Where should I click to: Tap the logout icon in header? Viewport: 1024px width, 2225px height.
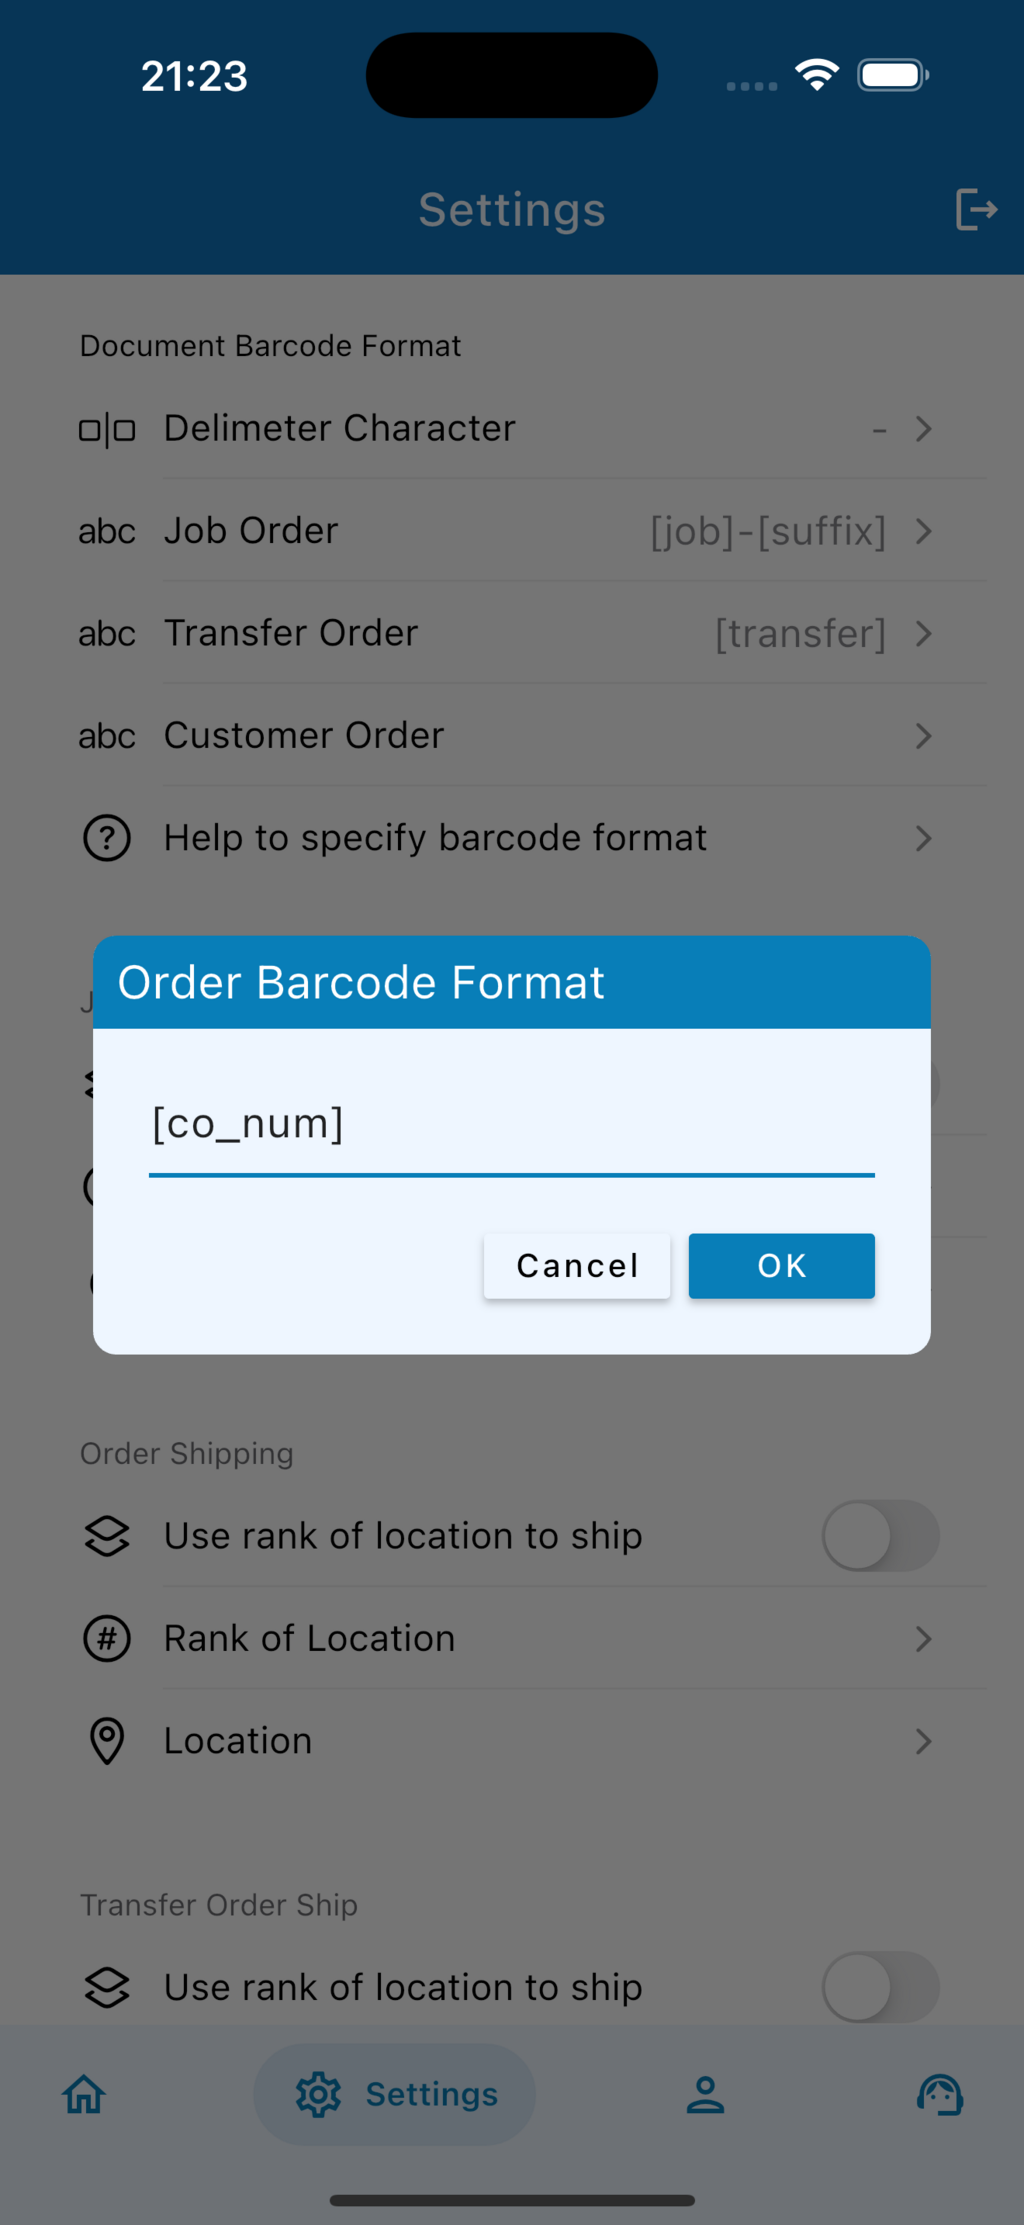click(x=976, y=210)
